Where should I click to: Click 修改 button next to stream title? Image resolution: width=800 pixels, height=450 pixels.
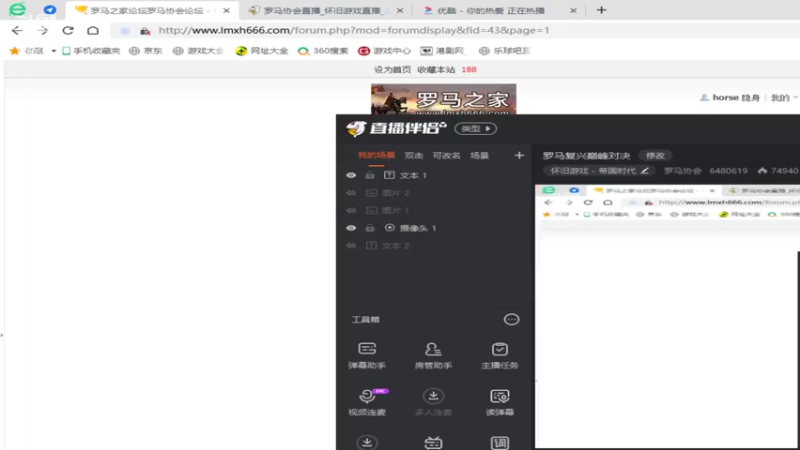pyautogui.click(x=656, y=156)
